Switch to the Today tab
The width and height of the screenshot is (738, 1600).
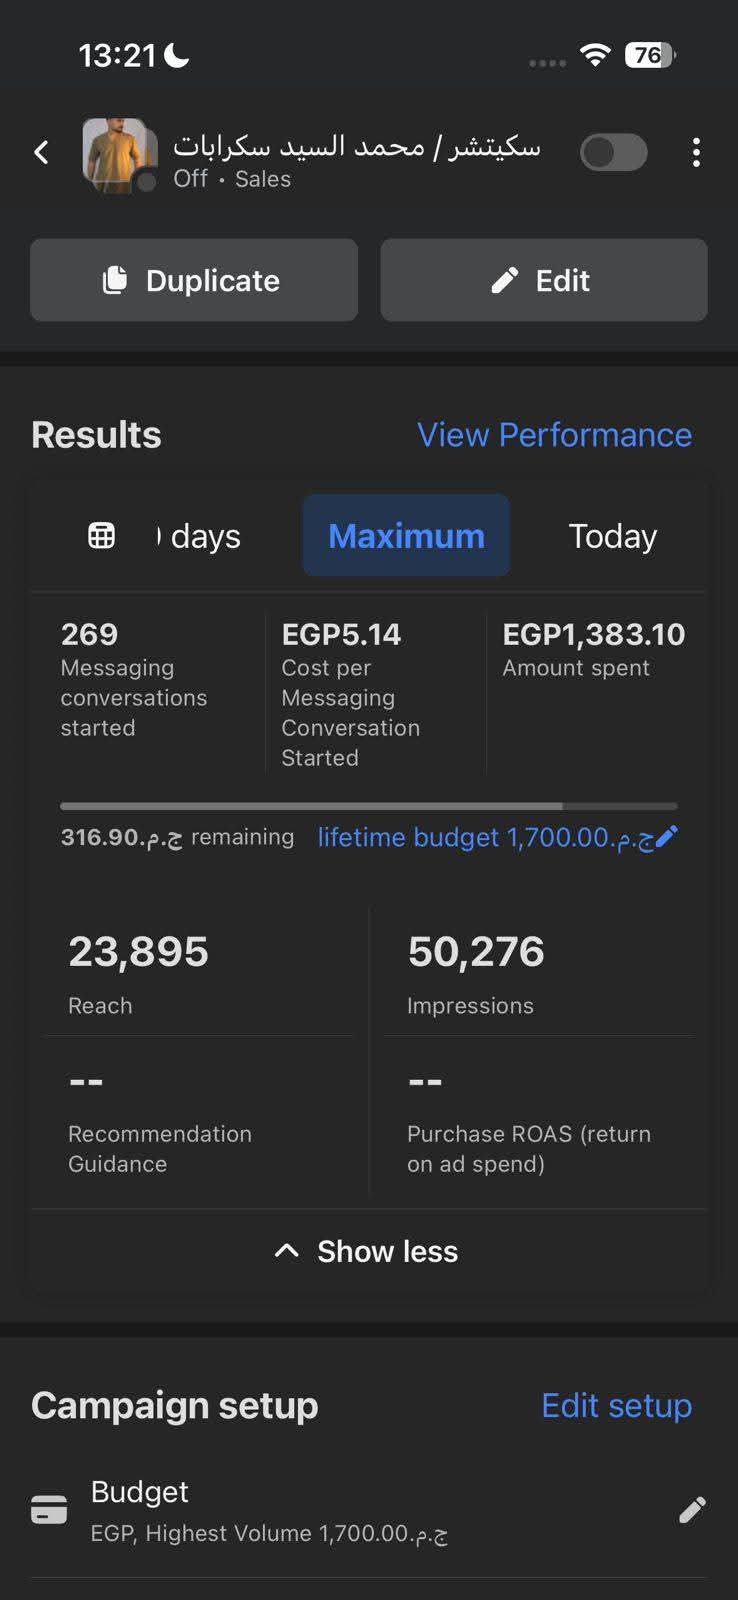[x=612, y=536]
